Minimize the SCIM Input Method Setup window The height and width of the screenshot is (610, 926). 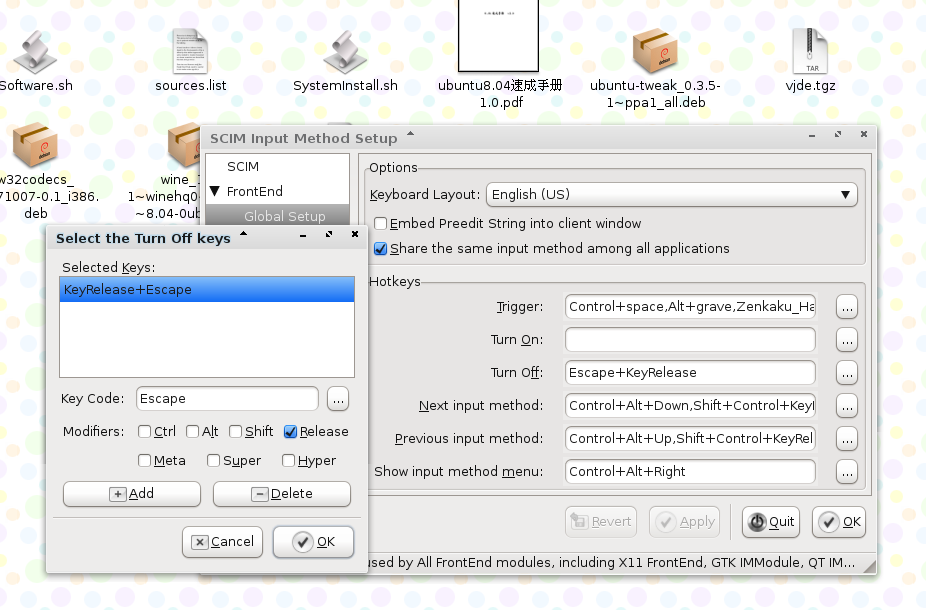pyautogui.click(x=812, y=136)
